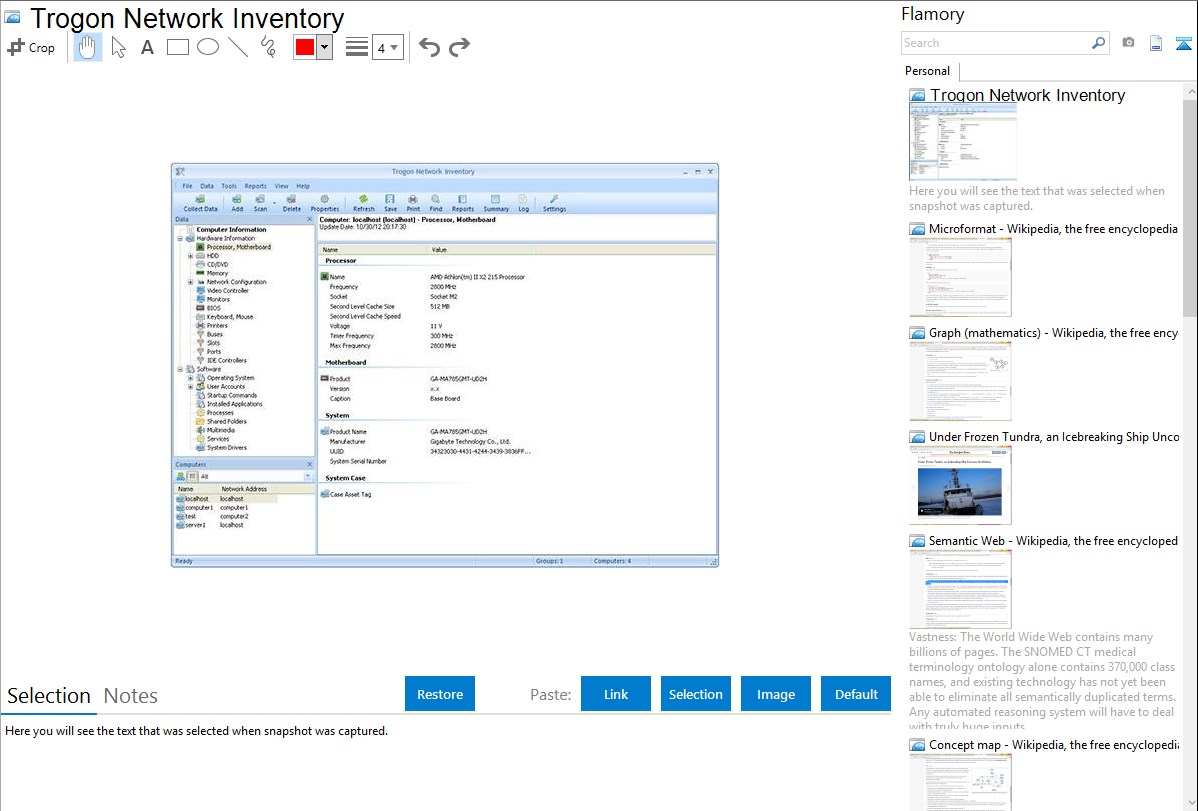This screenshot has height=811, width=1198.
Task: Open the Reports menu in Trogon screenshot
Action: tap(255, 186)
